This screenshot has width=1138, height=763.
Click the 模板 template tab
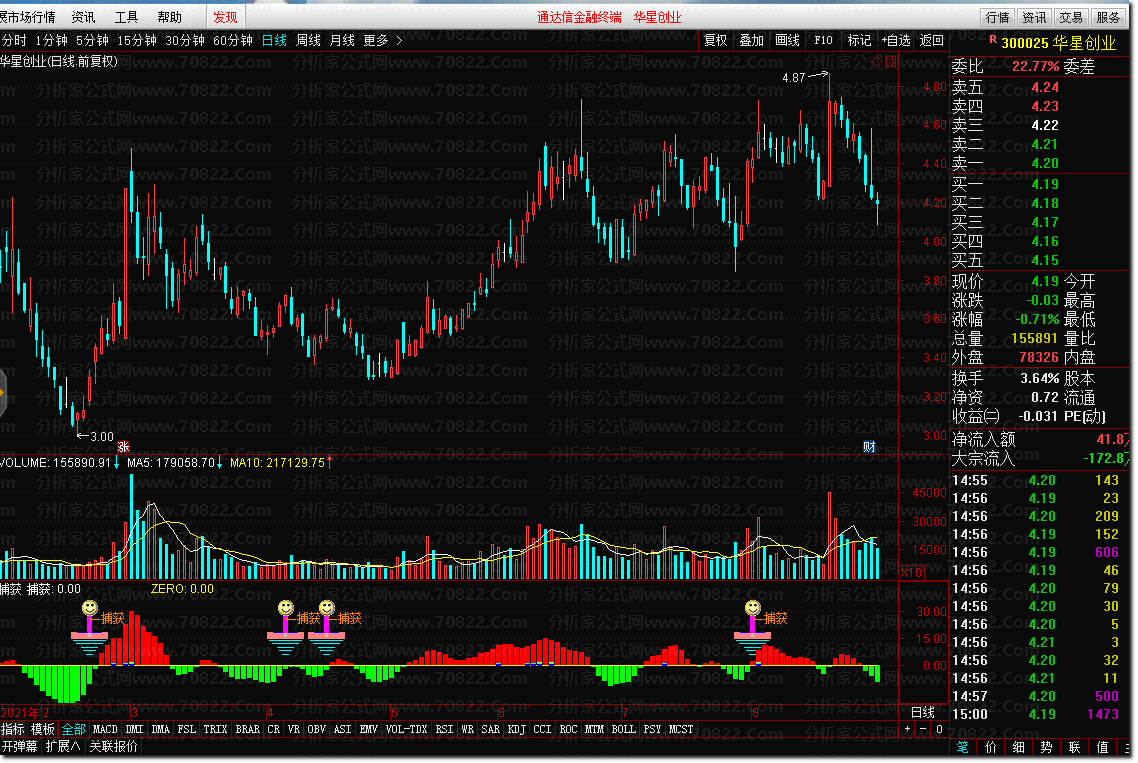click(x=43, y=729)
